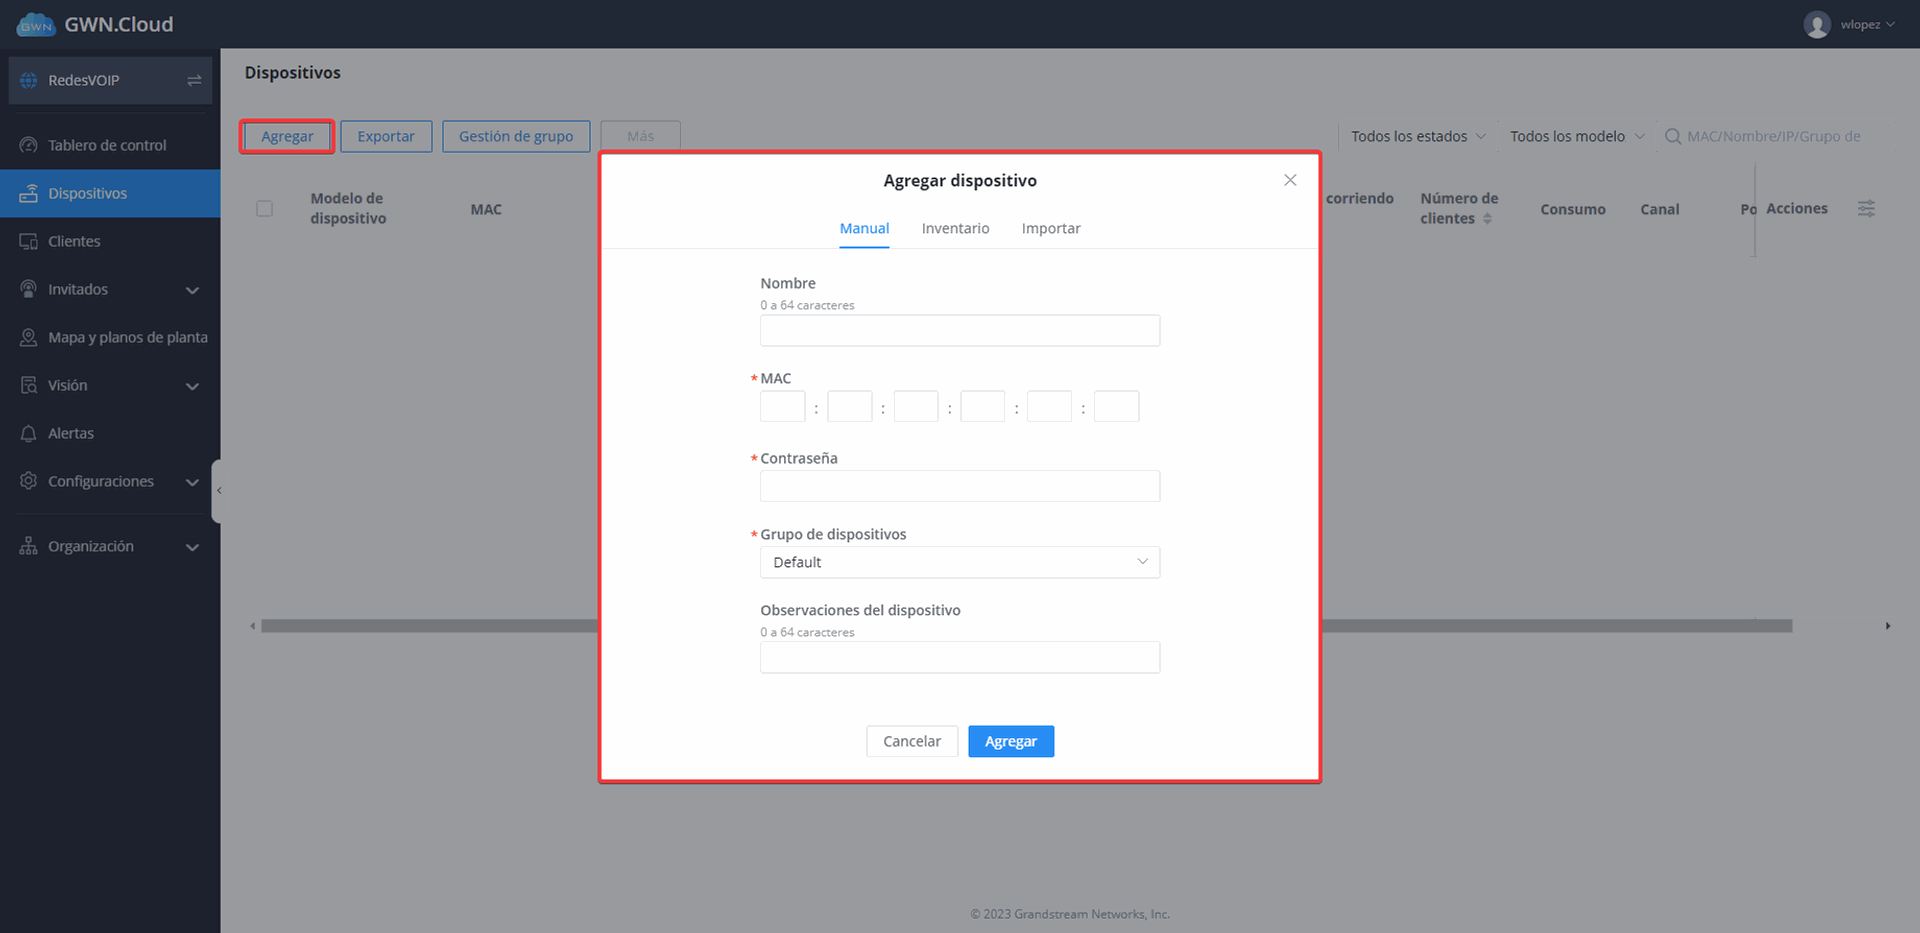
Task: Expand the Invitados submenu chevron
Action: pyautogui.click(x=192, y=290)
